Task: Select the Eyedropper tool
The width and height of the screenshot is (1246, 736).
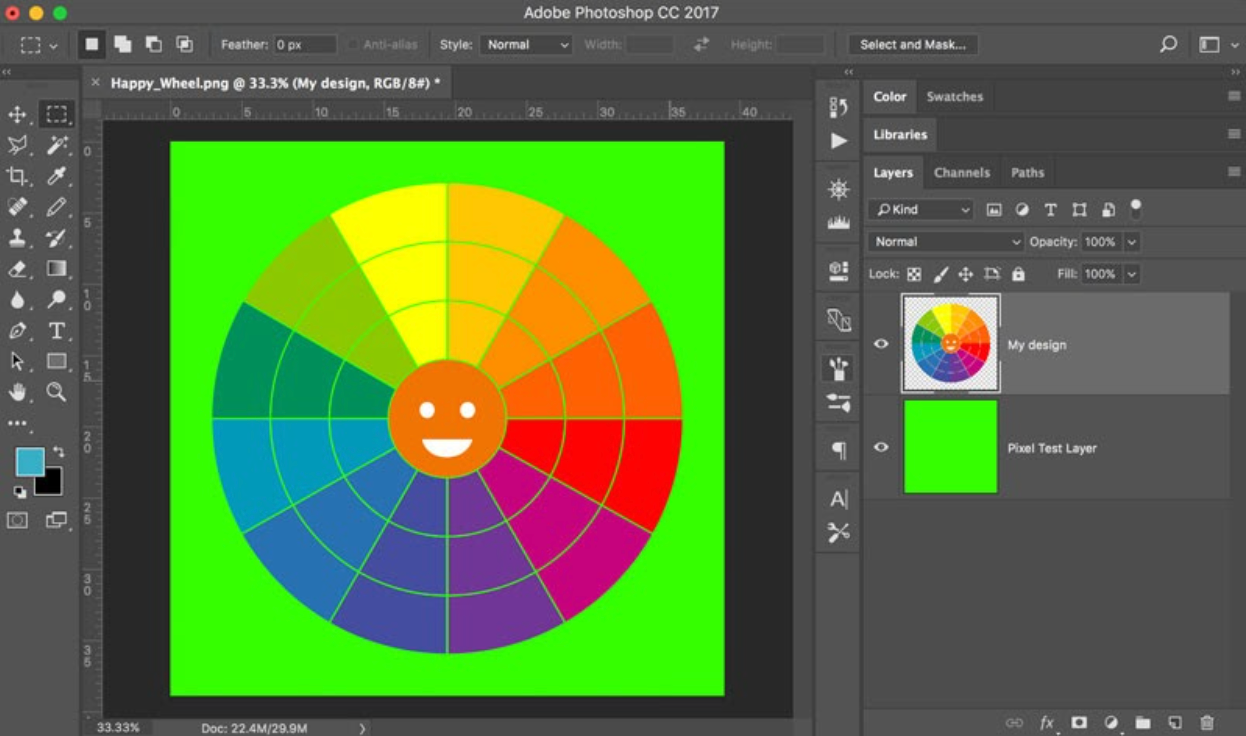Action: tap(57, 177)
